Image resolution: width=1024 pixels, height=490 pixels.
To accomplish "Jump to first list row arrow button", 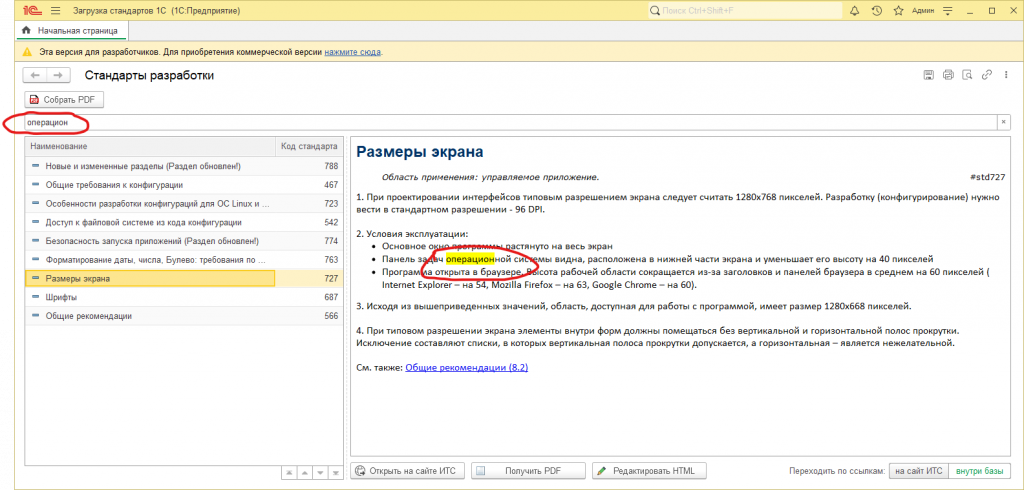I will coord(289,472).
